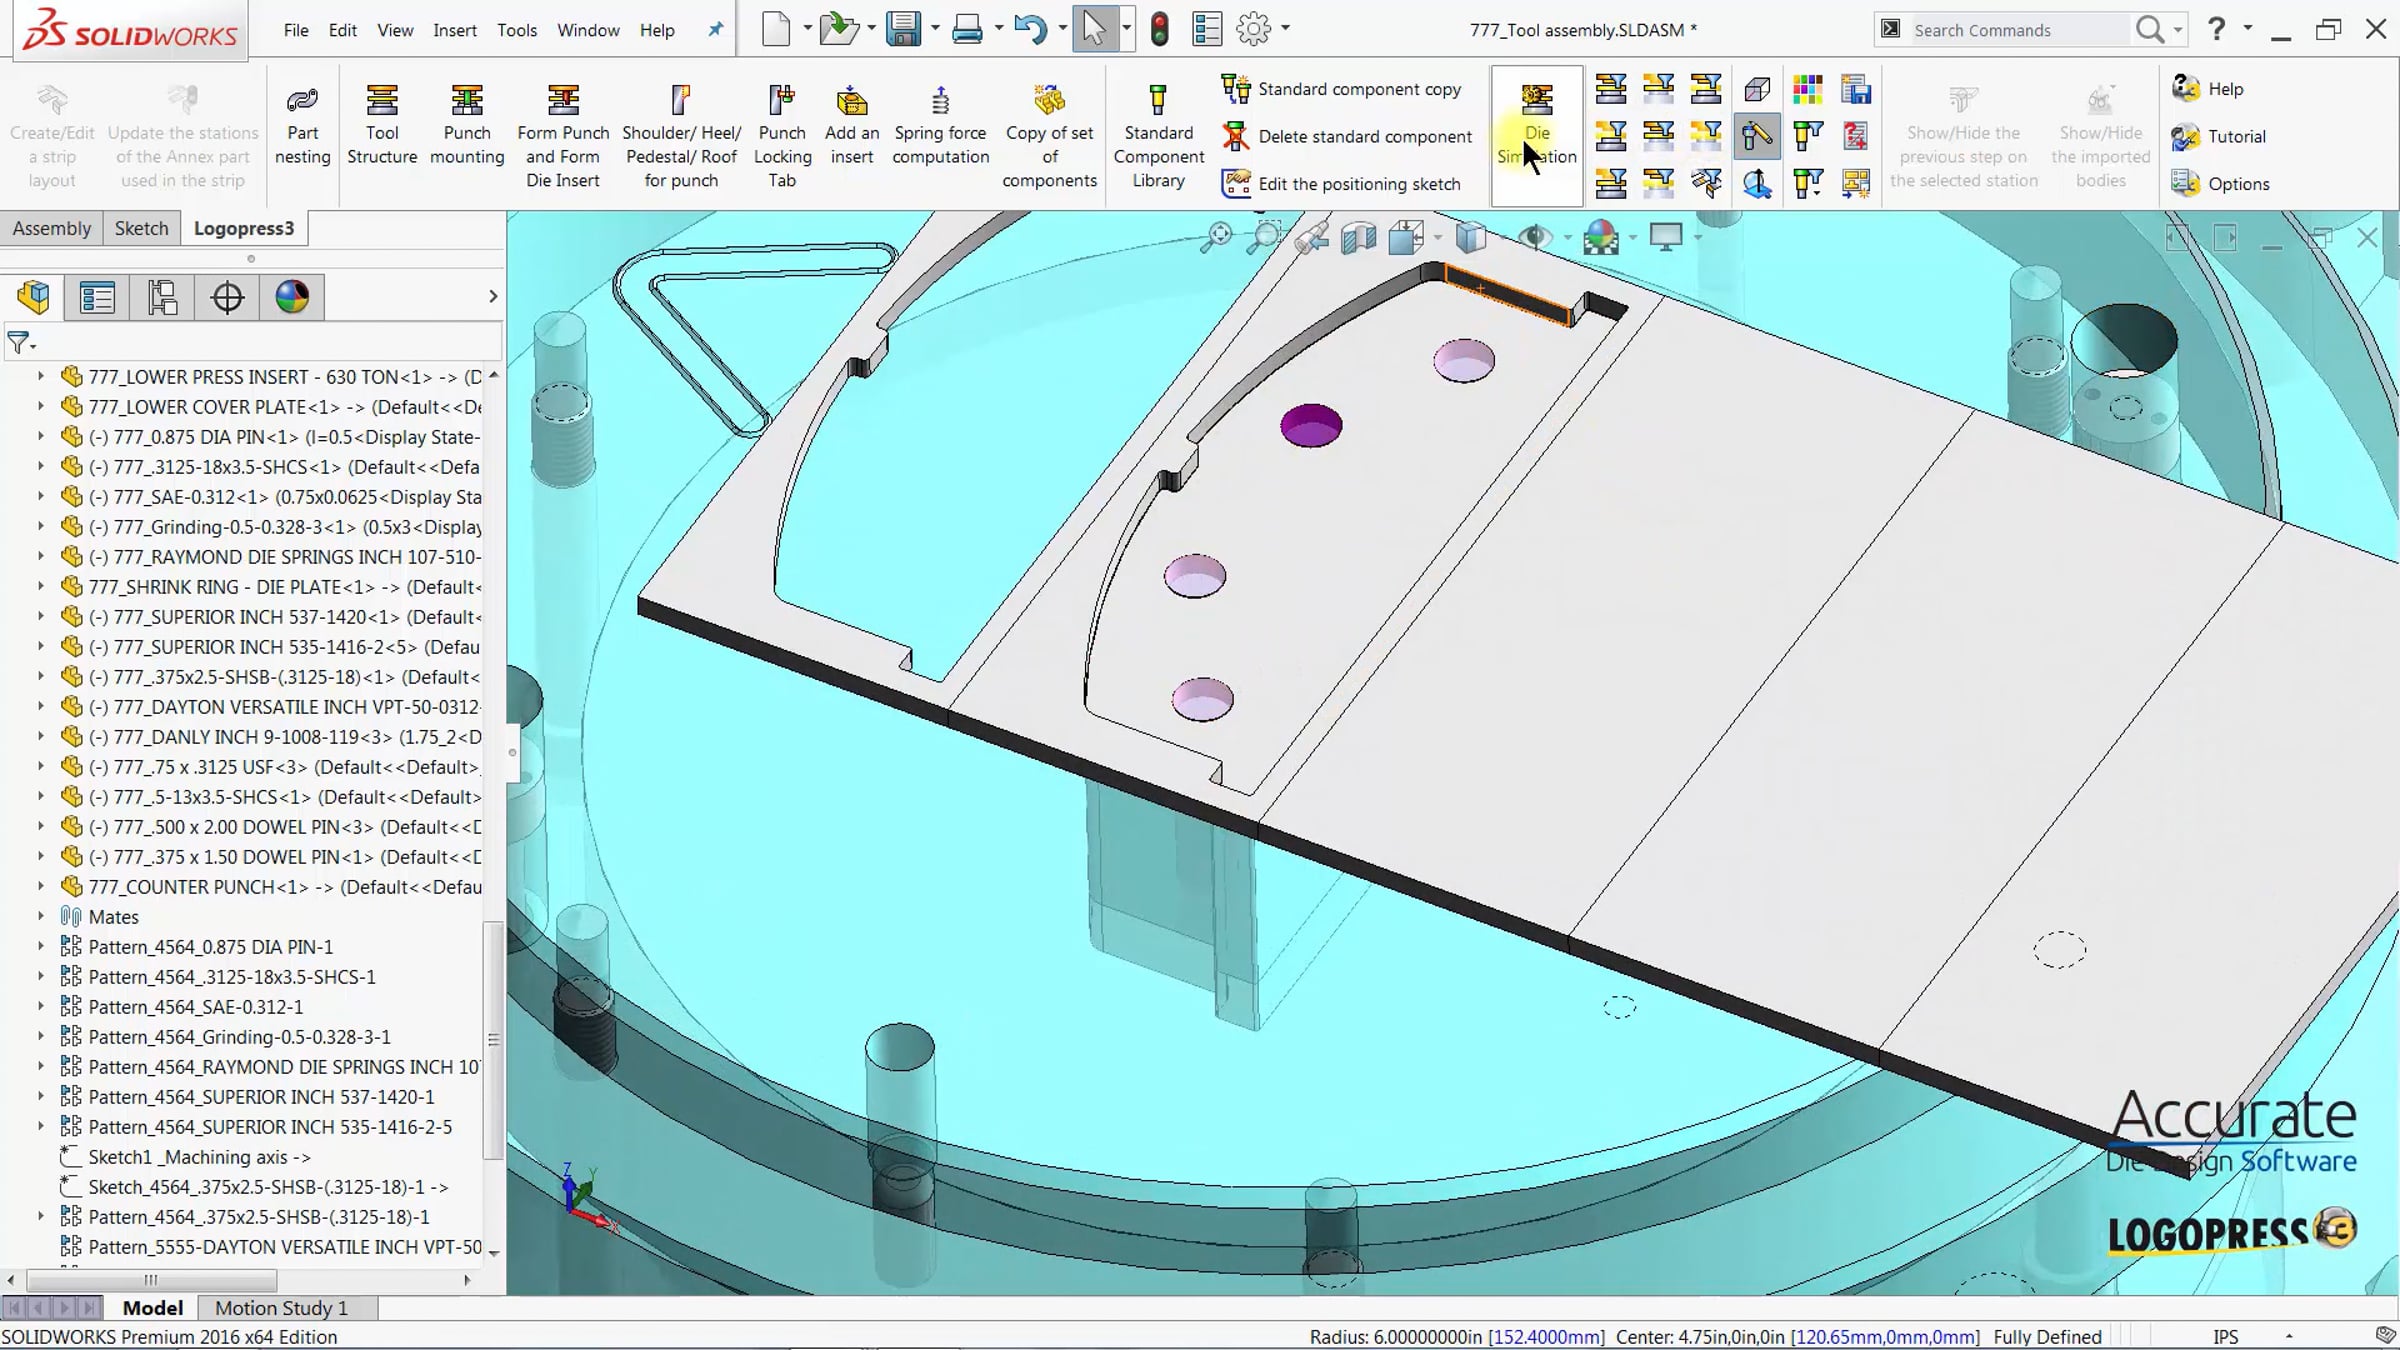Switch to the ConfigurationManager icon

[162, 297]
